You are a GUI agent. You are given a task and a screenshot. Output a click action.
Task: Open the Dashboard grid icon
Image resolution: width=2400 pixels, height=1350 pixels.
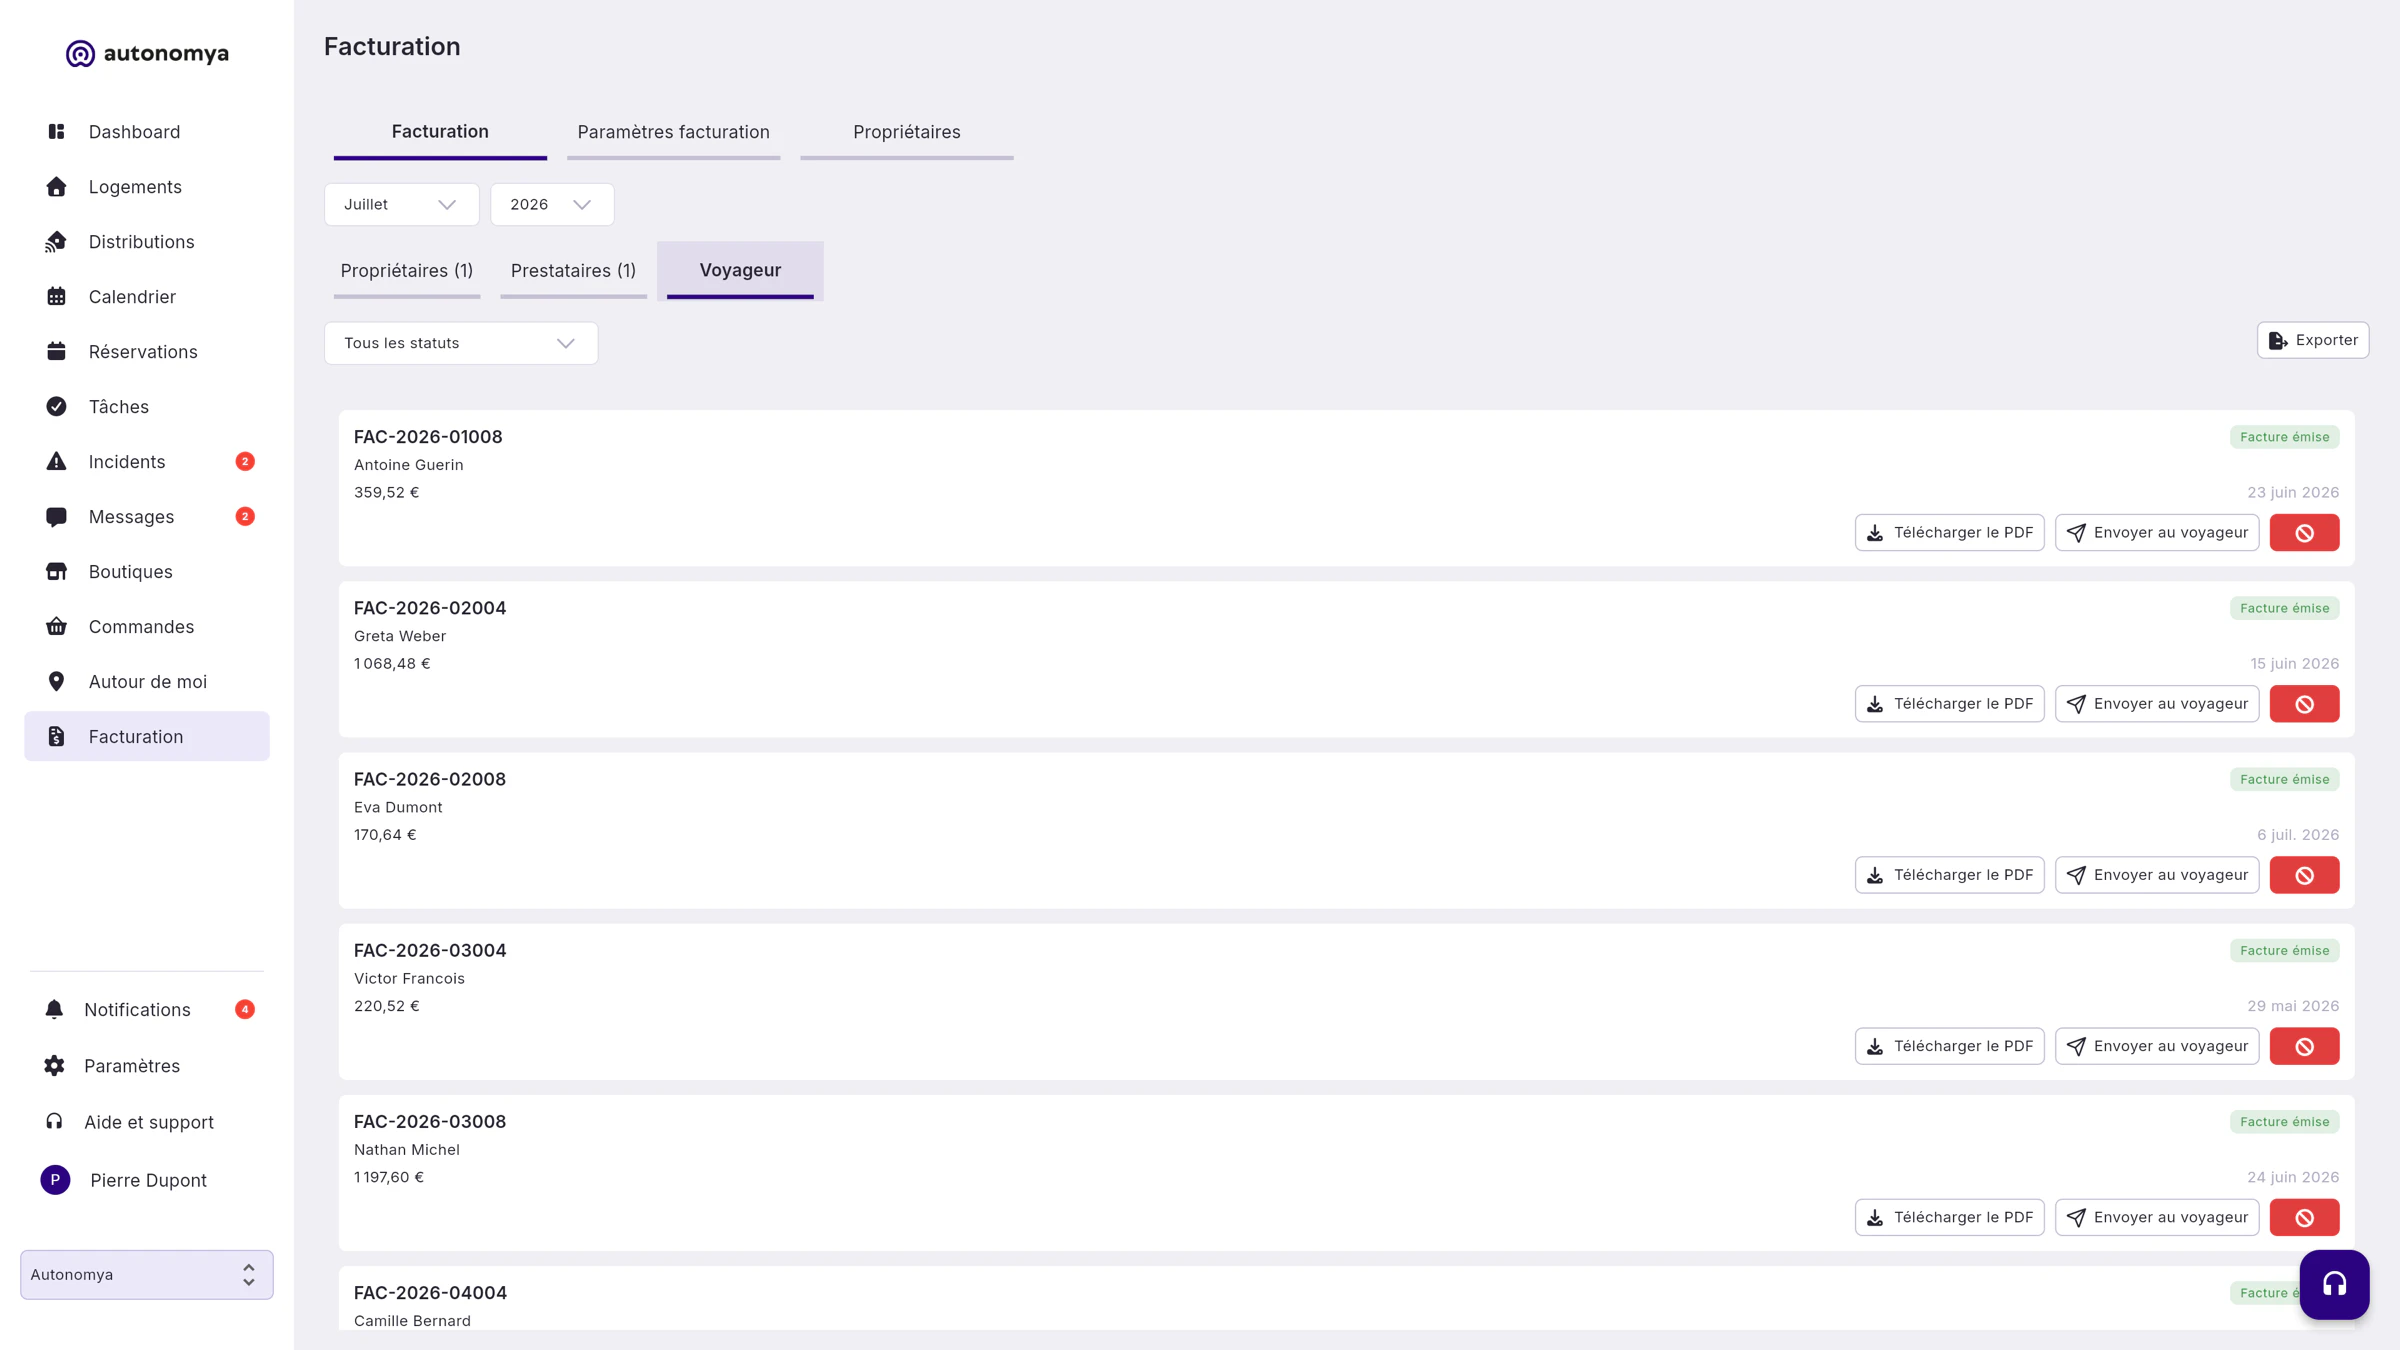click(56, 132)
